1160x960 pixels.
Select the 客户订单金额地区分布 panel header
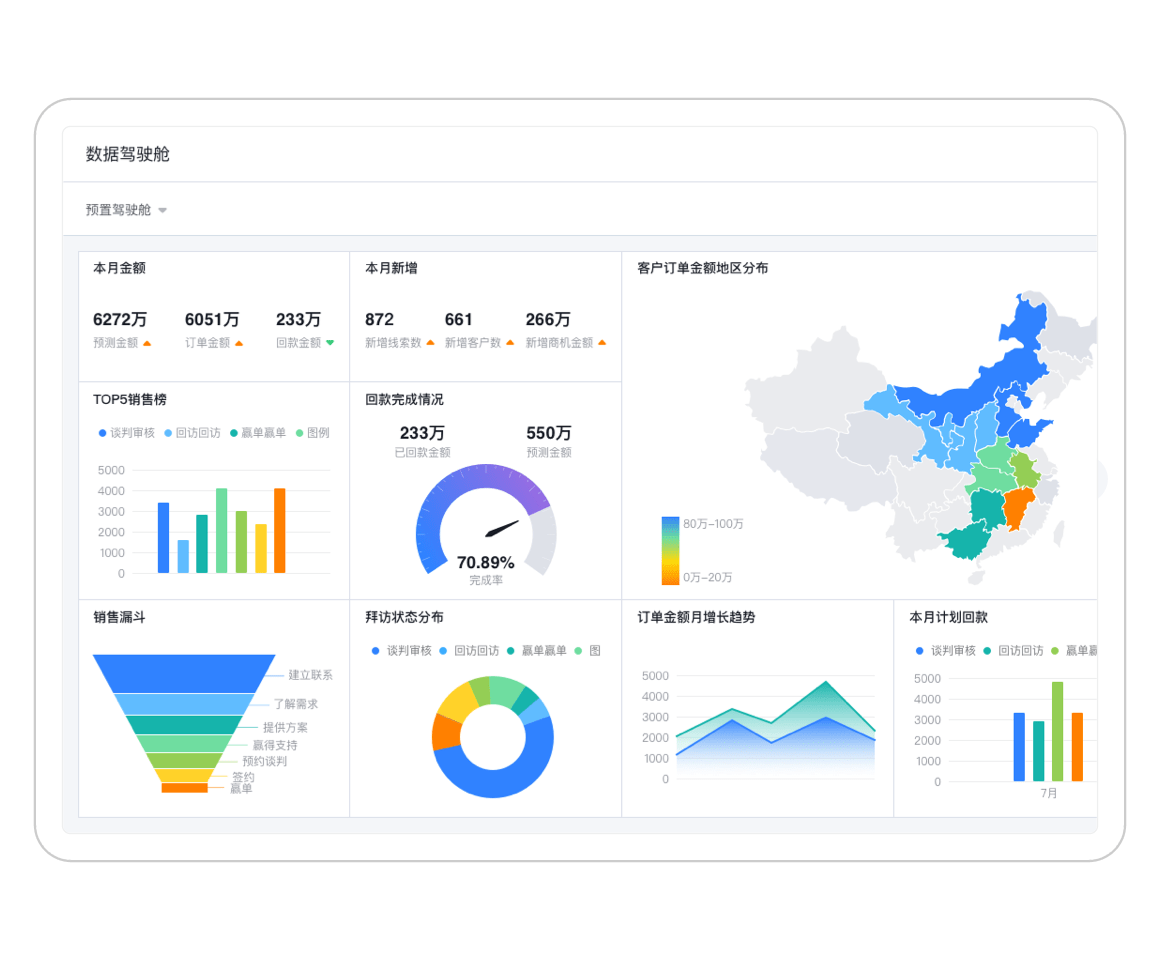pos(703,268)
